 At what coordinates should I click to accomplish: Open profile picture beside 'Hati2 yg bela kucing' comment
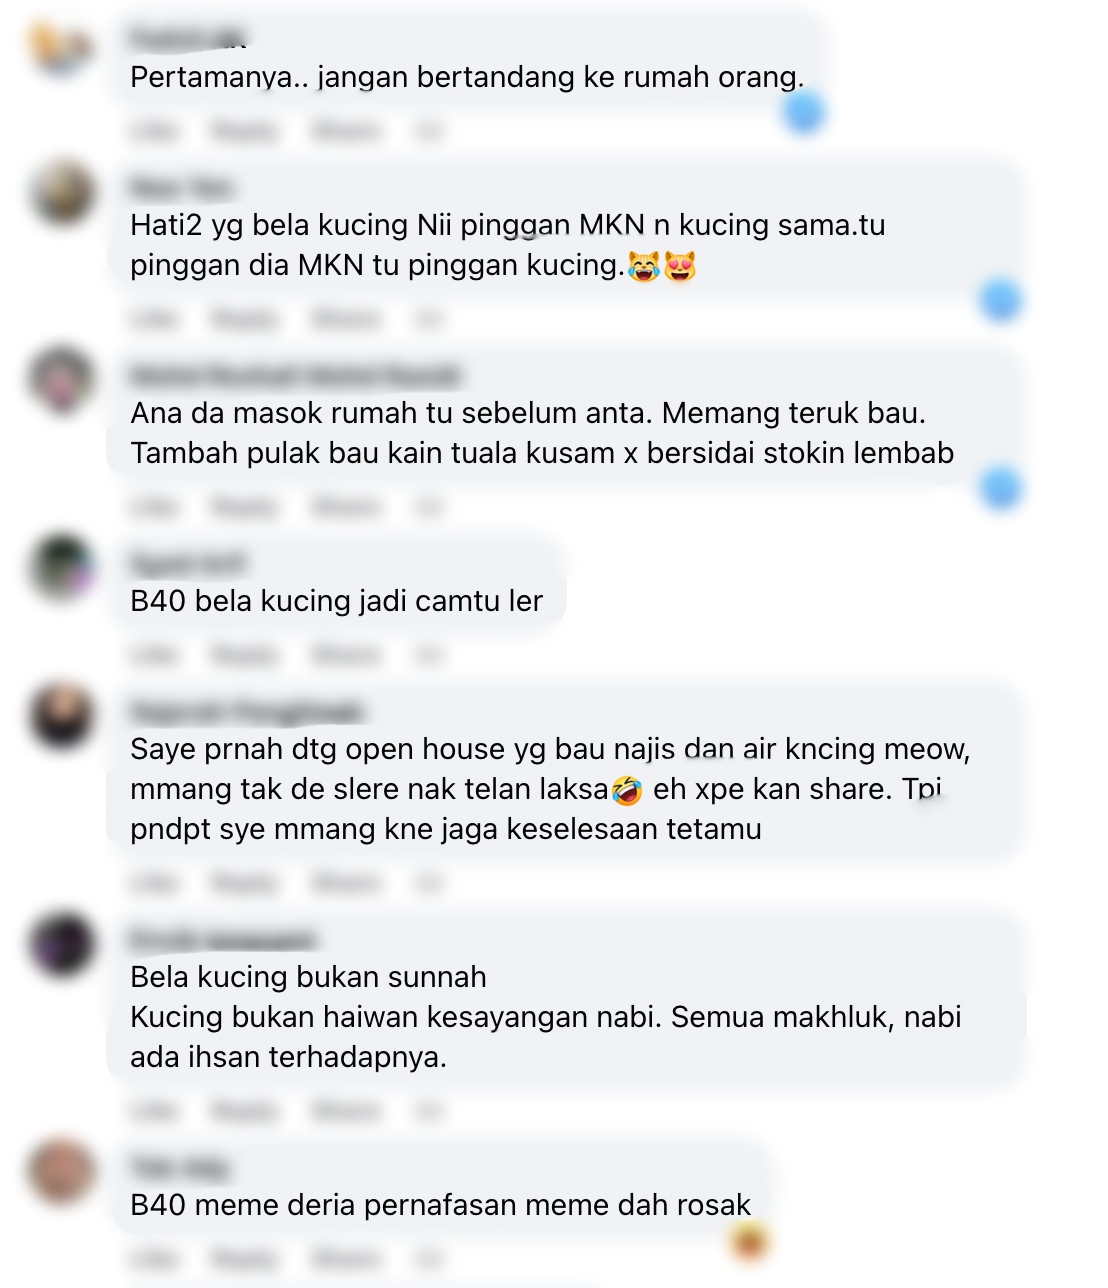[x=62, y=194]
